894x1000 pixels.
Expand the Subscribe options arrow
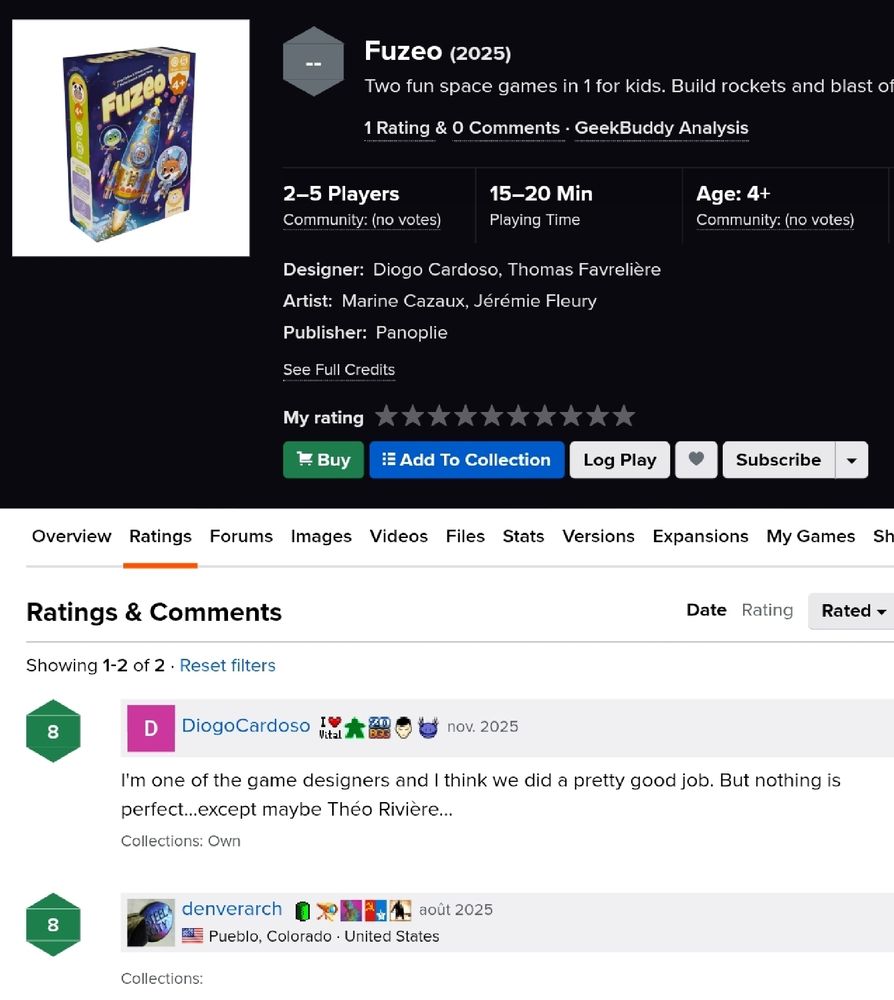click(x=851, y=460)
